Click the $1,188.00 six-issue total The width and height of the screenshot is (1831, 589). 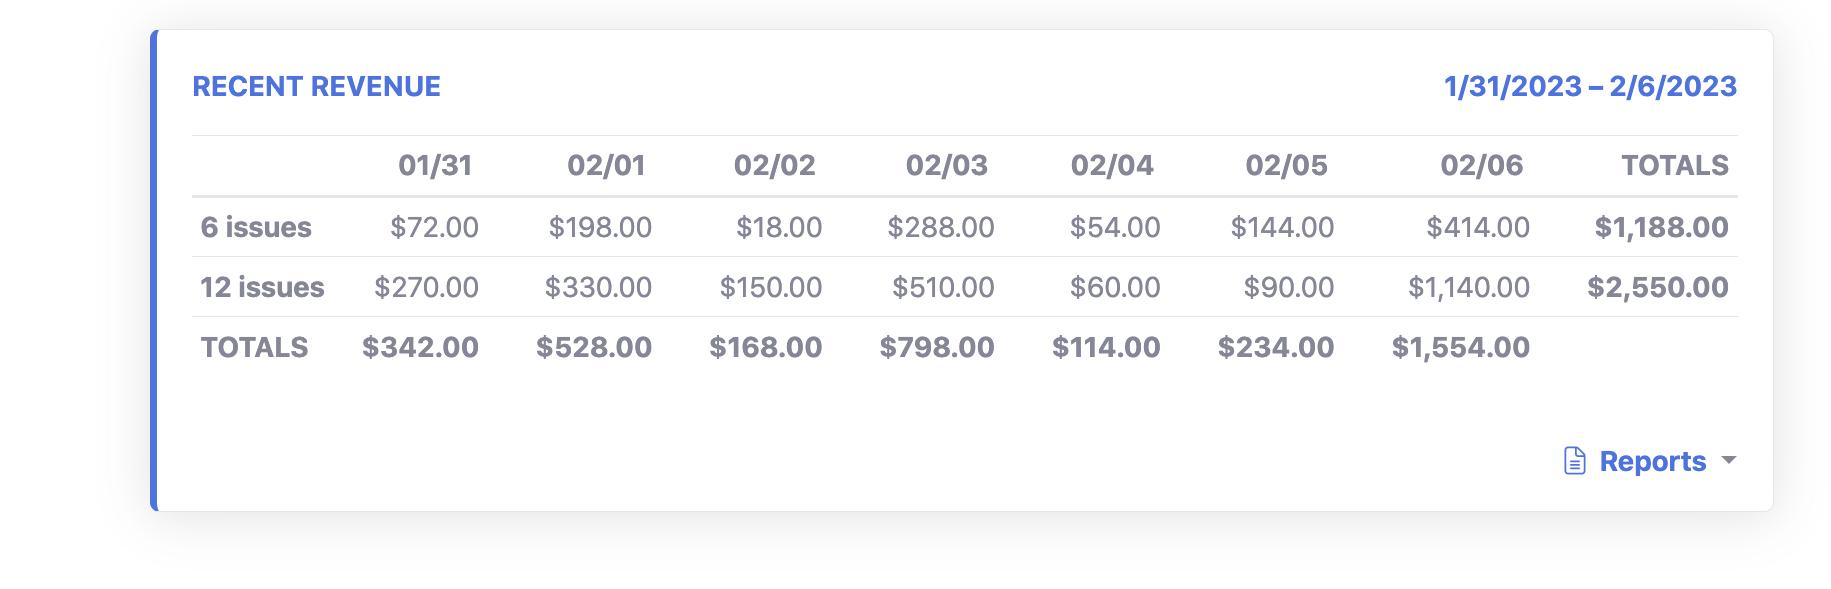pos(1661,227)
